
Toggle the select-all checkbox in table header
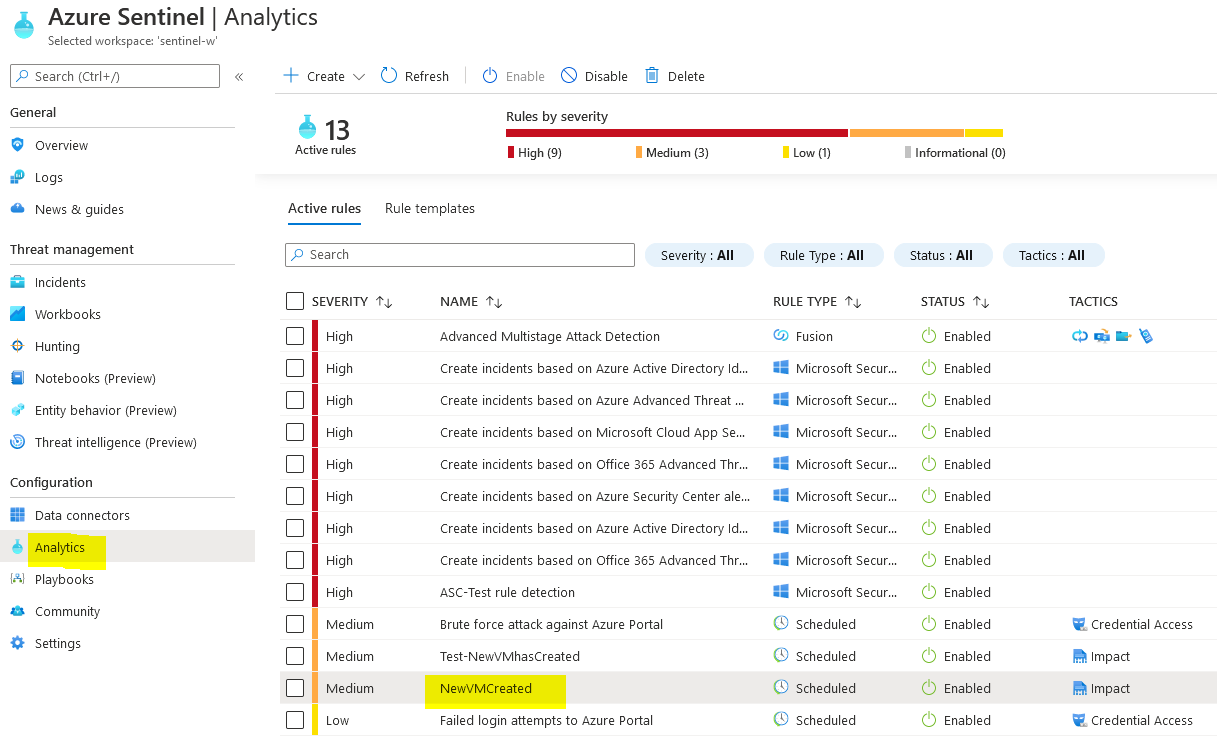295,301
